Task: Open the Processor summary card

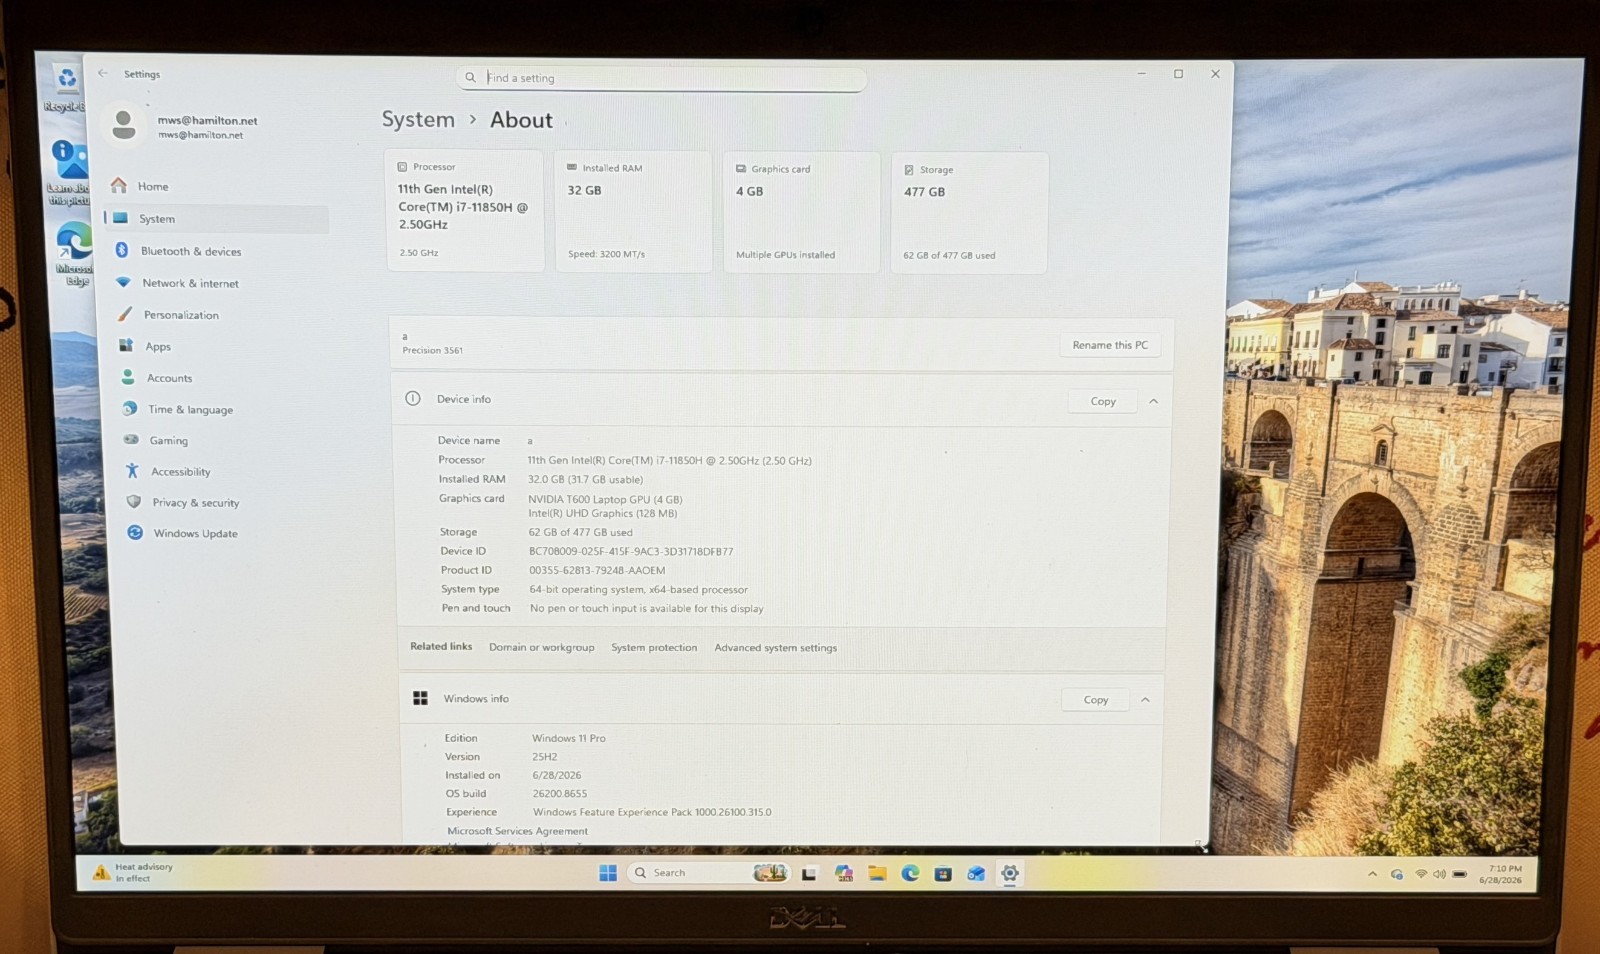Action: point(465,211)
